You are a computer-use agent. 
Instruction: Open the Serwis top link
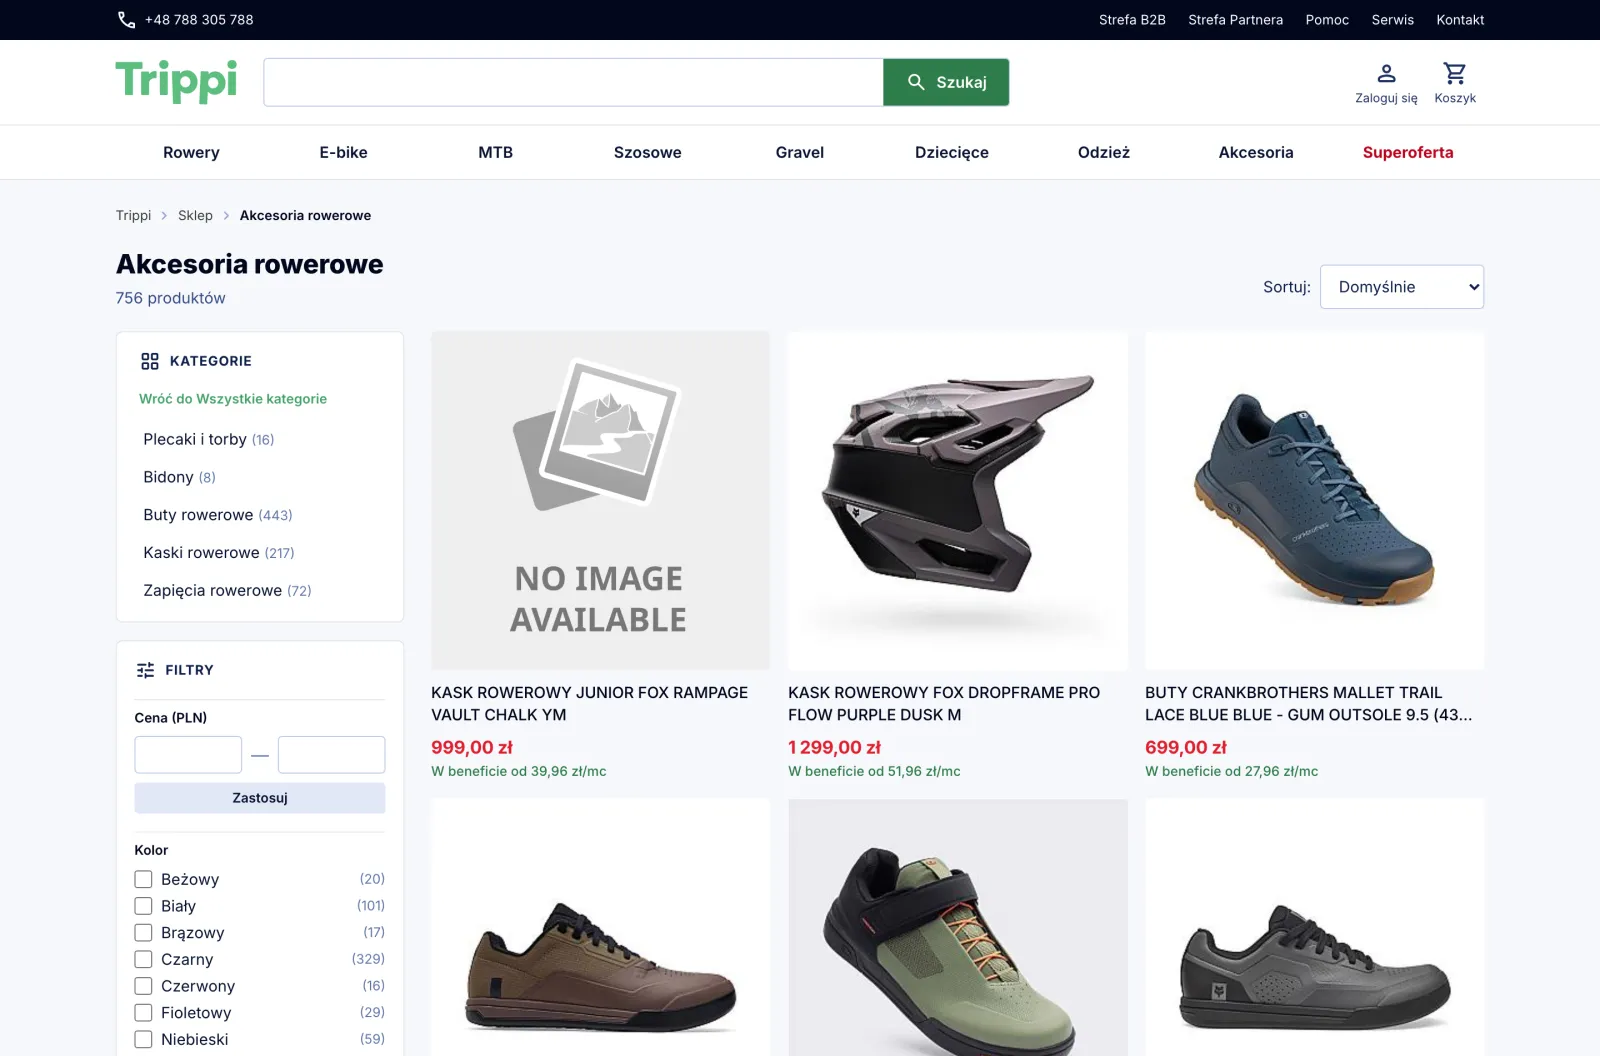[x=1392, y=20]
